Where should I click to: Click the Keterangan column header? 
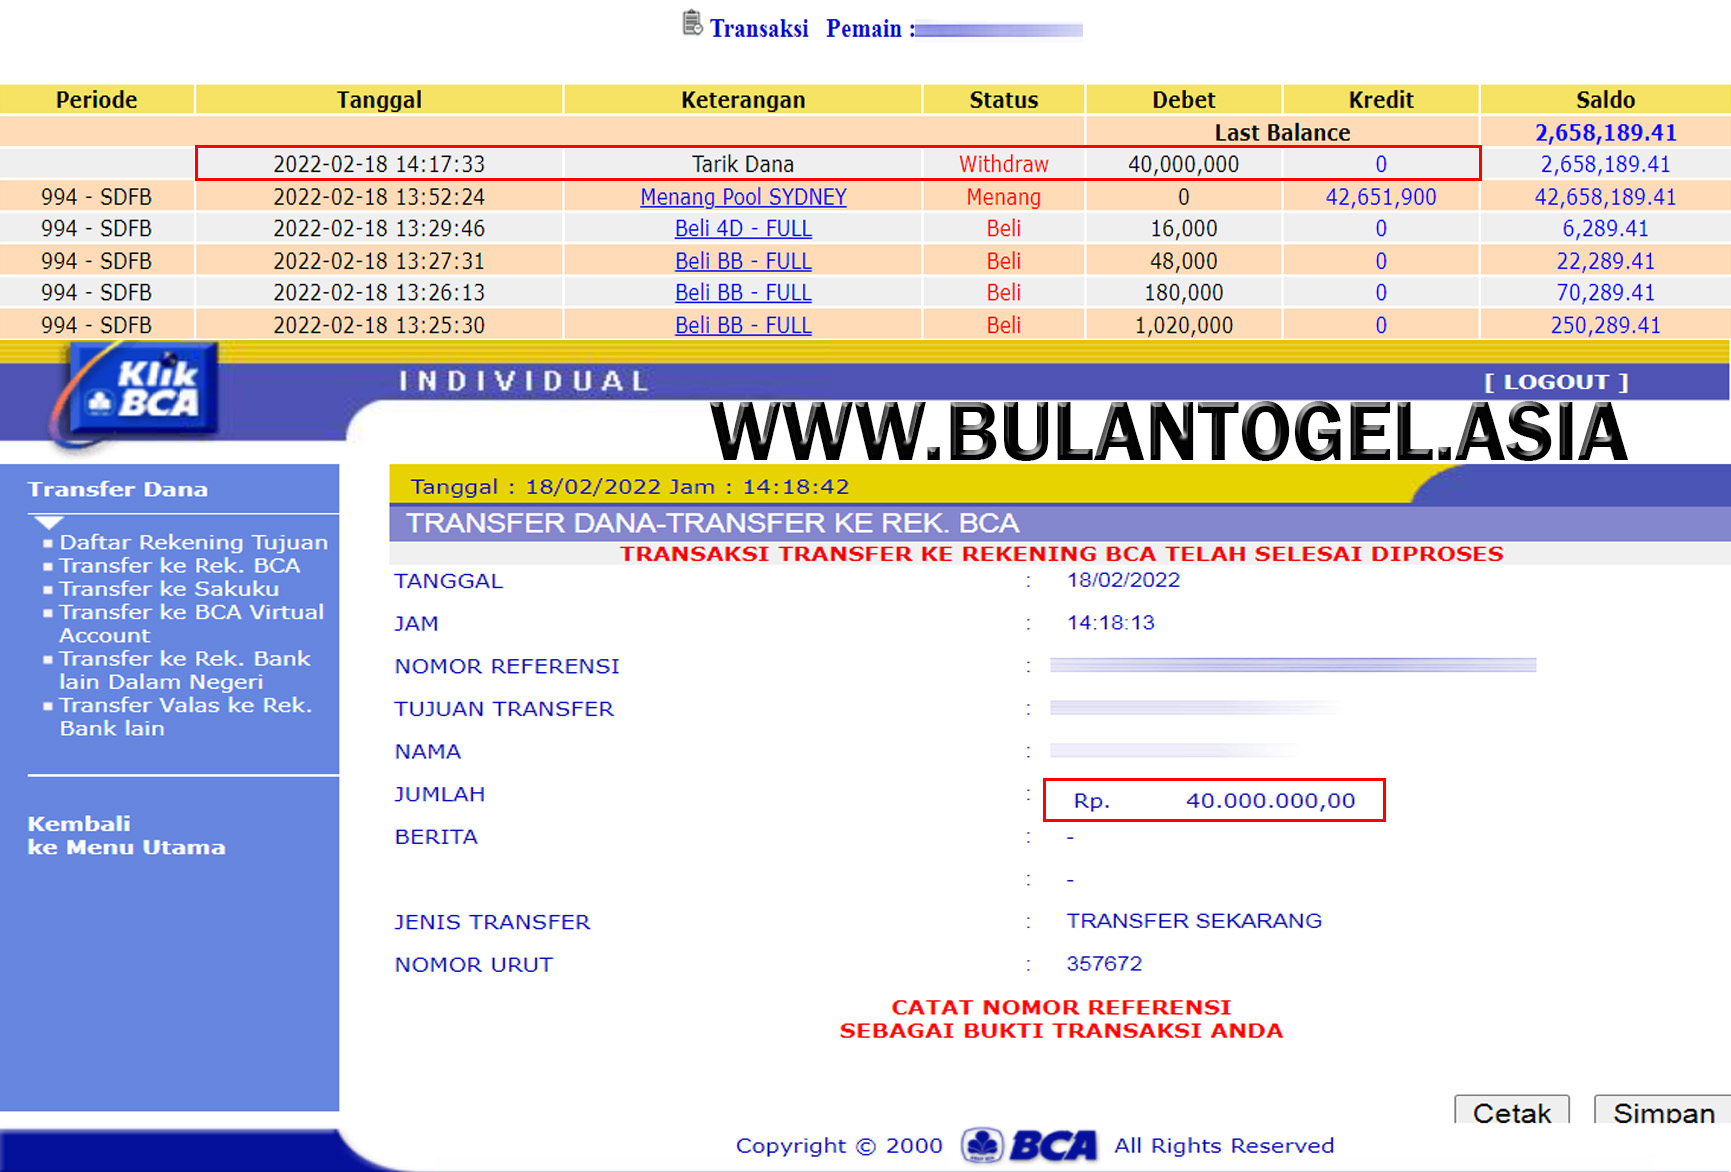(x=743, y=100)
